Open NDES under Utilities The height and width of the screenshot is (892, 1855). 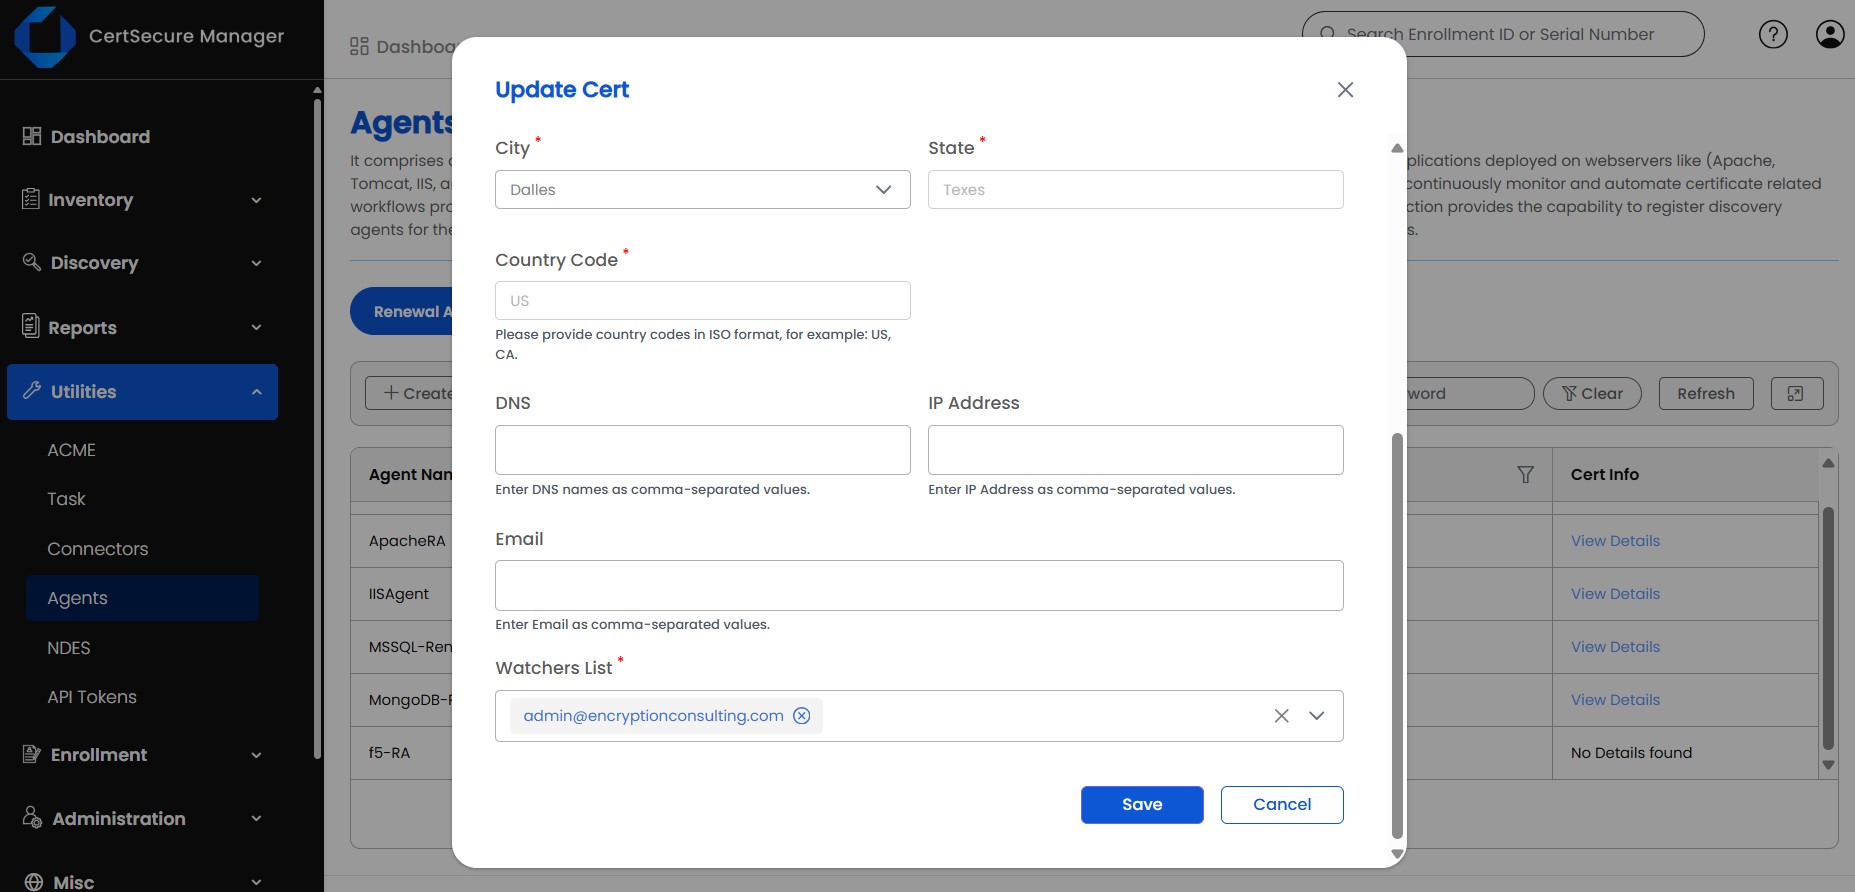tap(69, 648)
